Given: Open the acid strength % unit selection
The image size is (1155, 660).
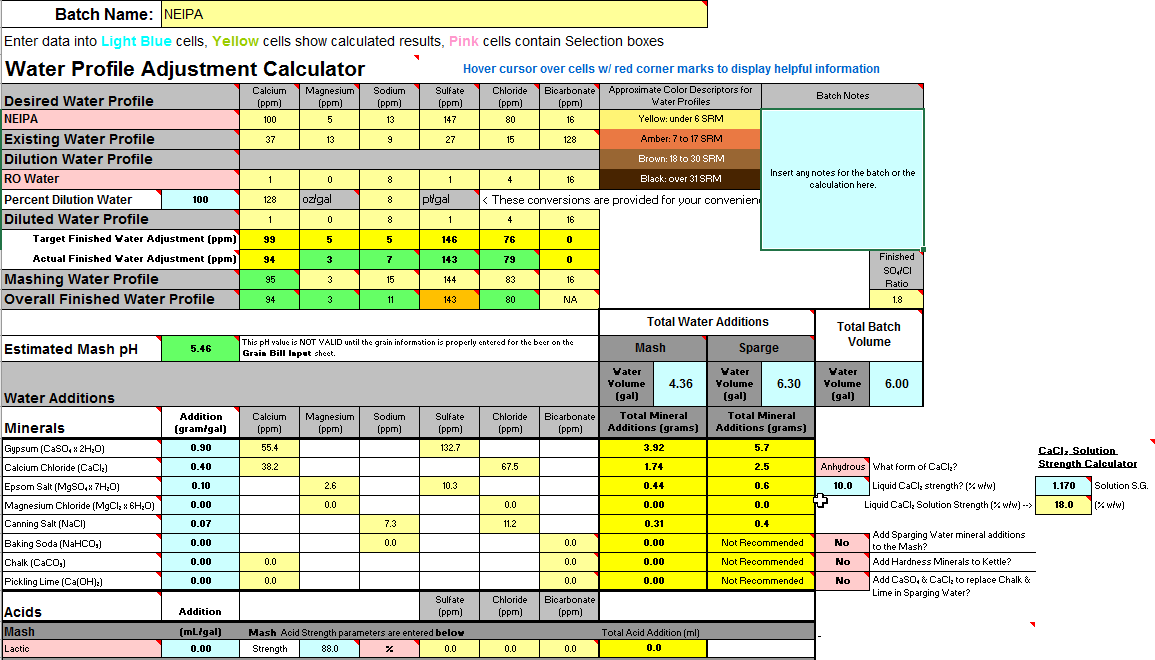Looking at the screenshot, I should 389,649.
